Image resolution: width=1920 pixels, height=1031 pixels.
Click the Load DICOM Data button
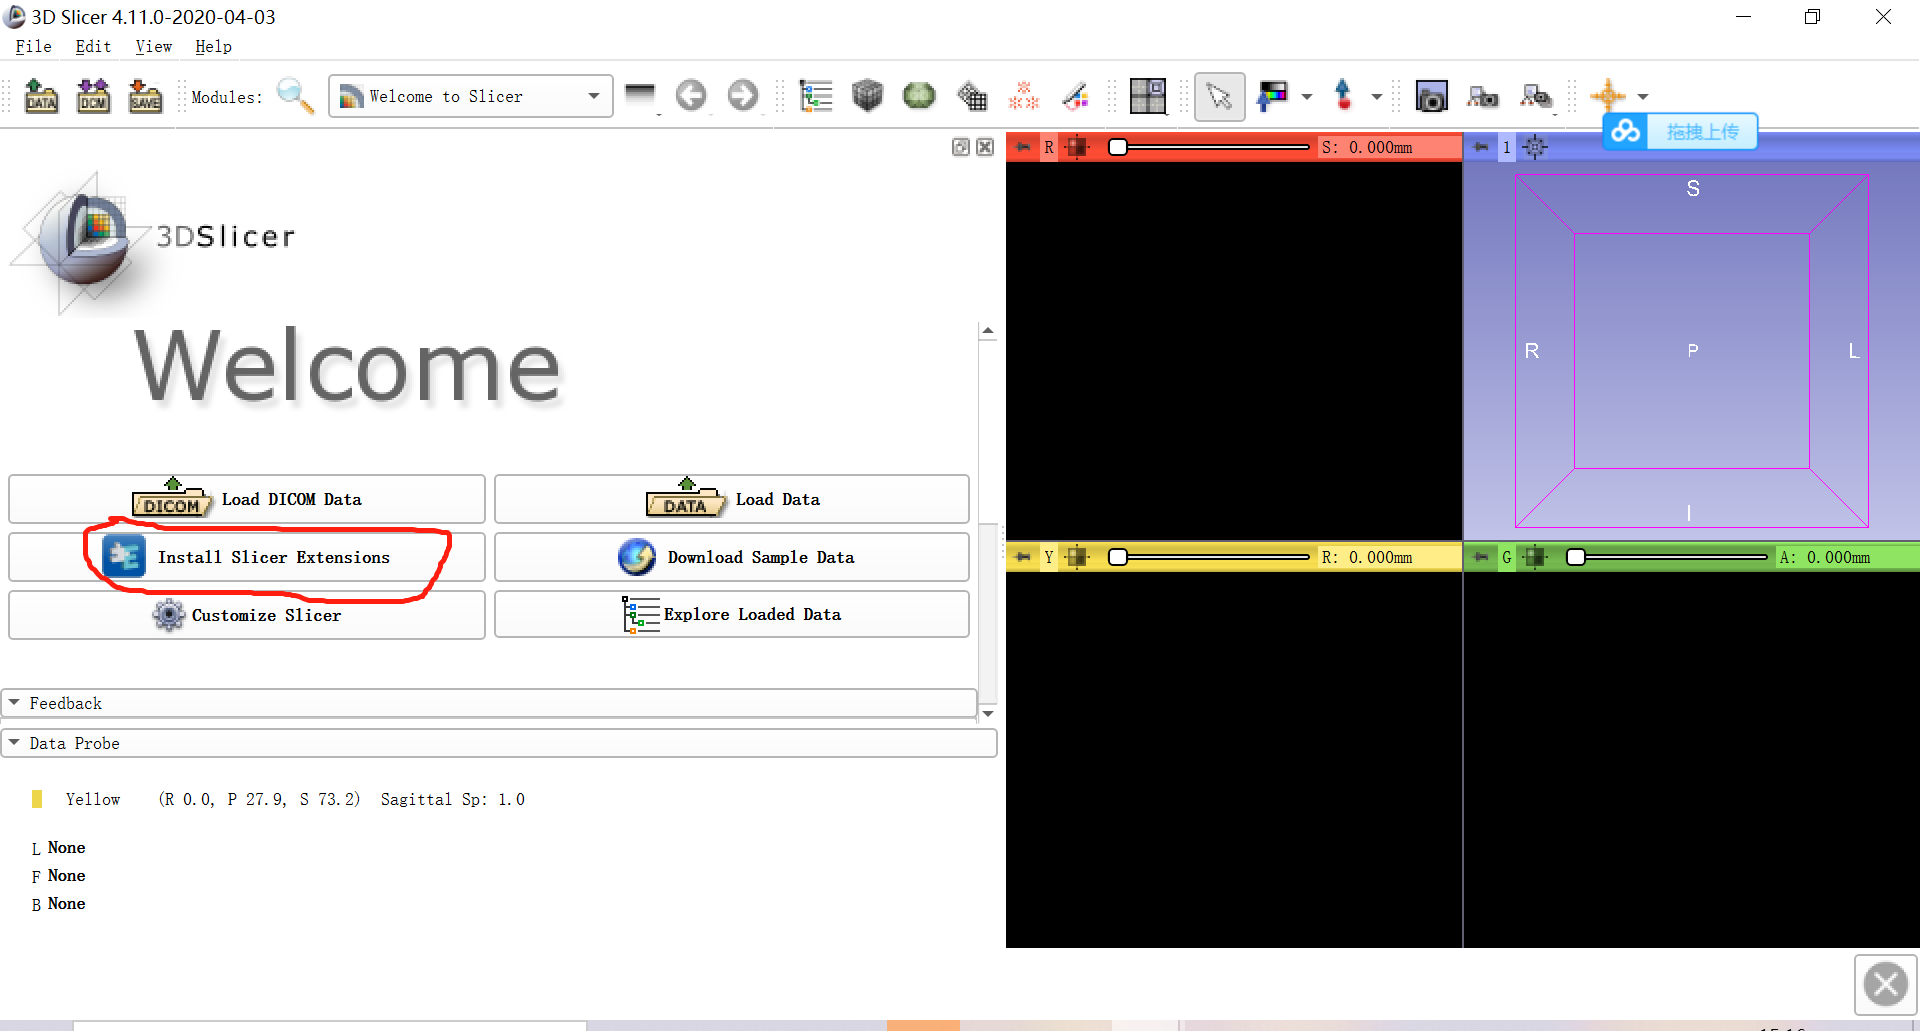[x=247, y=499]
